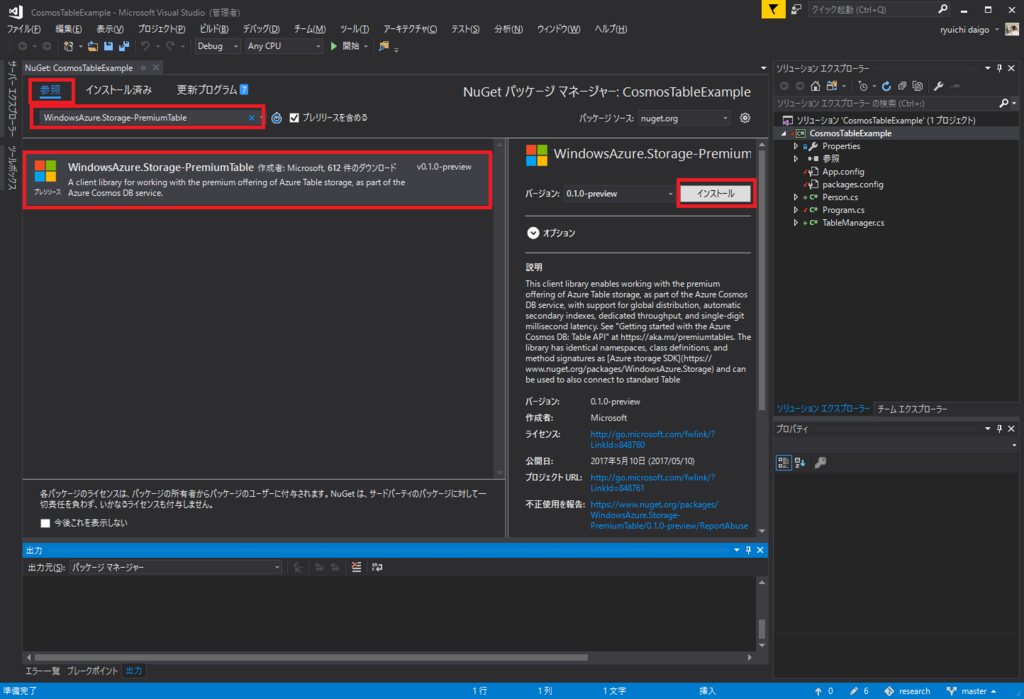Toggle the include prerelease checkbox
The image size is (1024, 699).
coord(295,118)
